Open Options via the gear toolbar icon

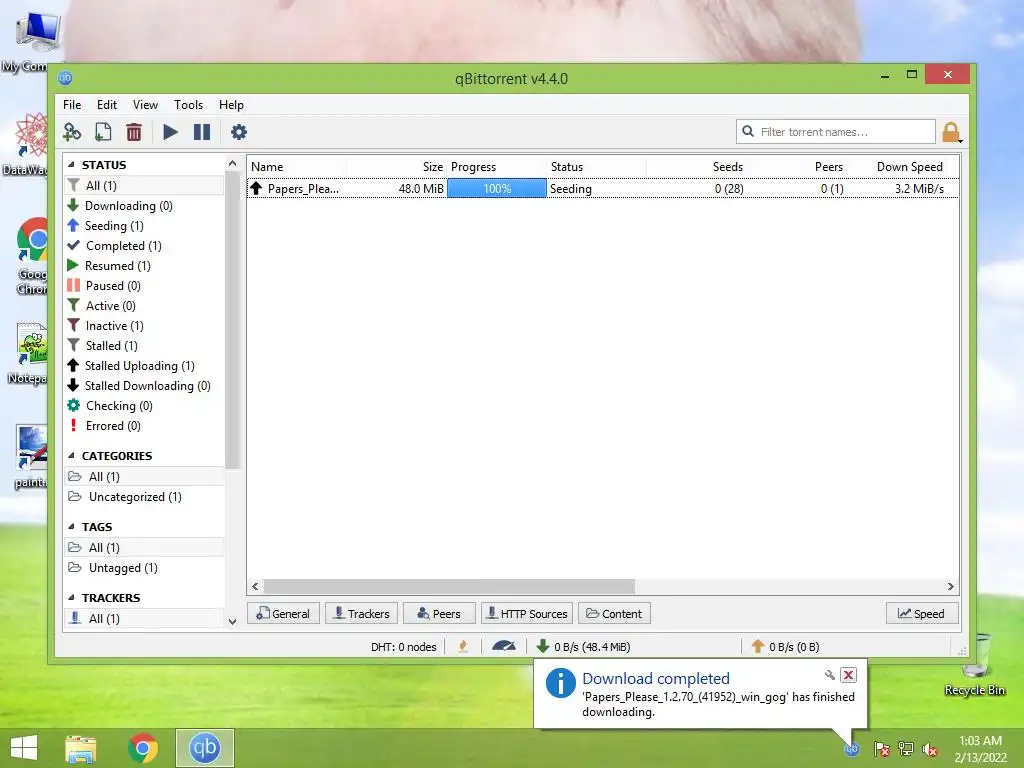[239, 132]
